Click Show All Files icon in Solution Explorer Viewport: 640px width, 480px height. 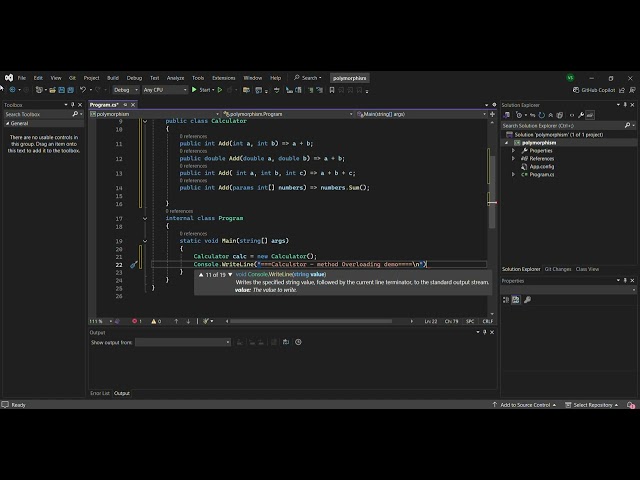coord(560,115)
